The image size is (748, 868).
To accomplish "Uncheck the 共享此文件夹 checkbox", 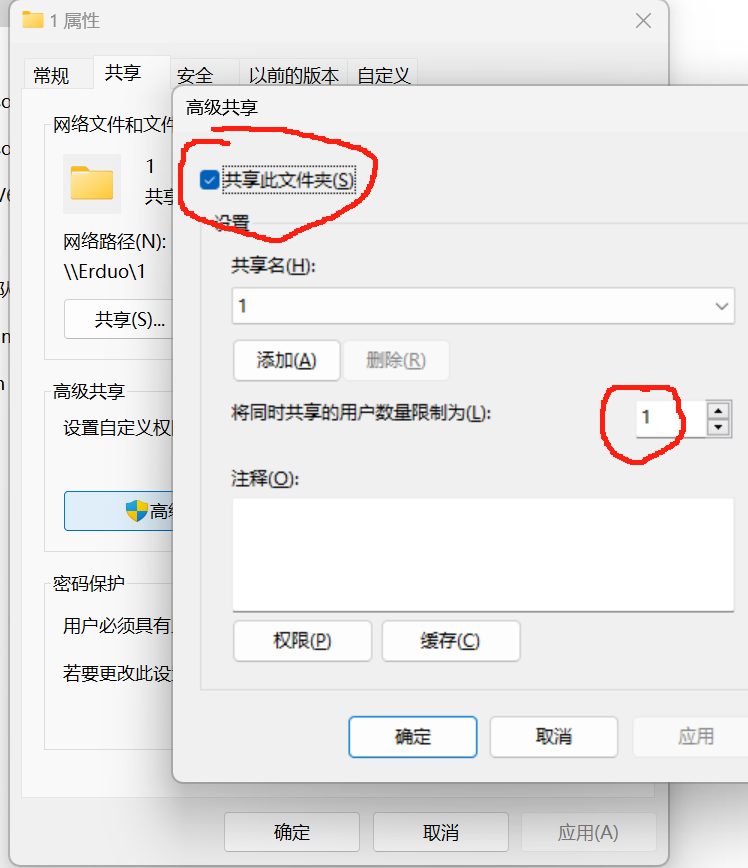I will pos(209,180).
